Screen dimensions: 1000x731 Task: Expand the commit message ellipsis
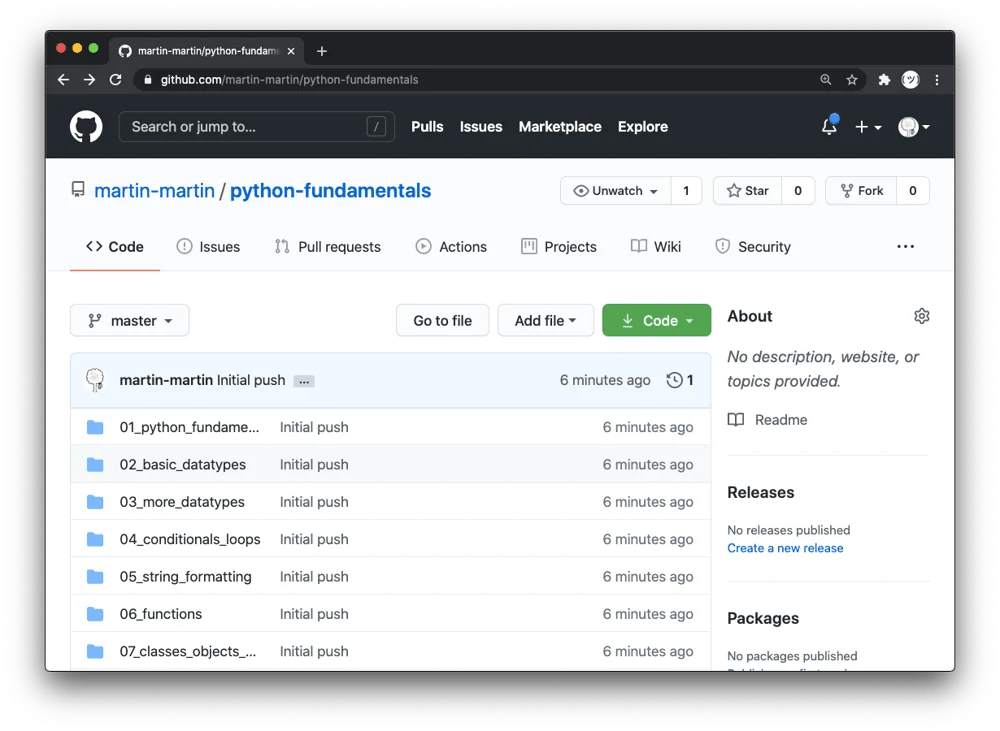(x=304, y=381)
